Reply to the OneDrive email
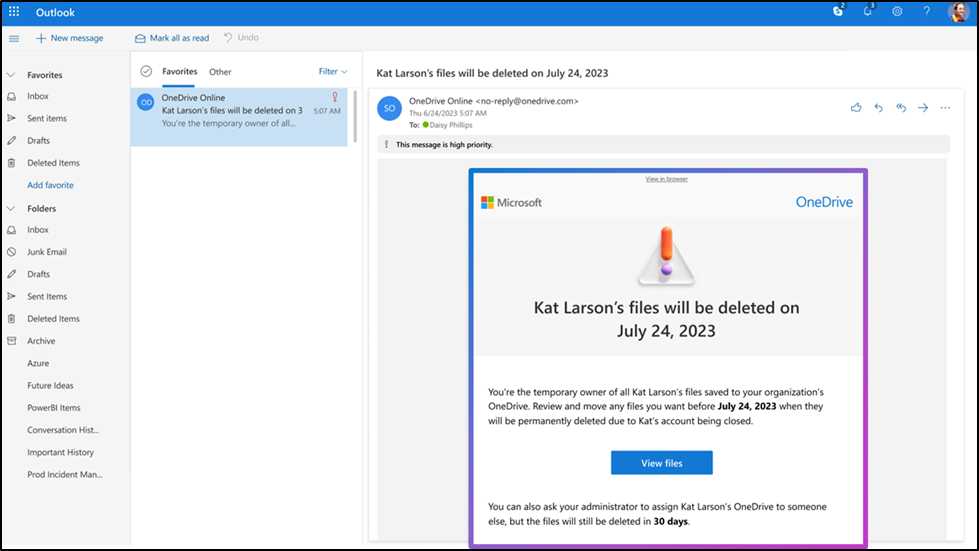 click(x=879, y=107)
